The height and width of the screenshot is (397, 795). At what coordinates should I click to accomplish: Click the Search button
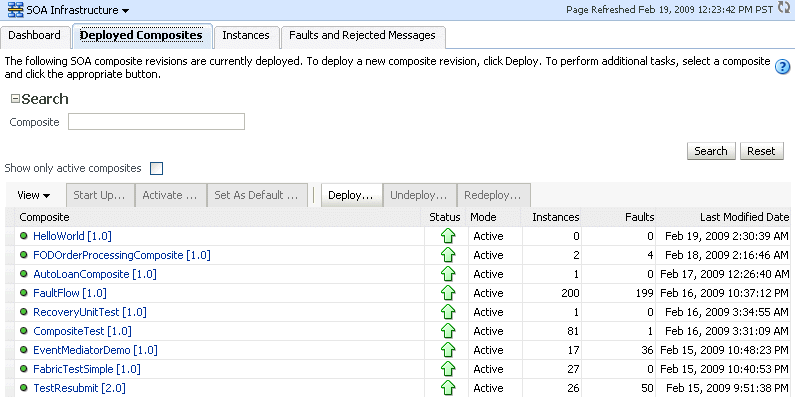point(711,151)
